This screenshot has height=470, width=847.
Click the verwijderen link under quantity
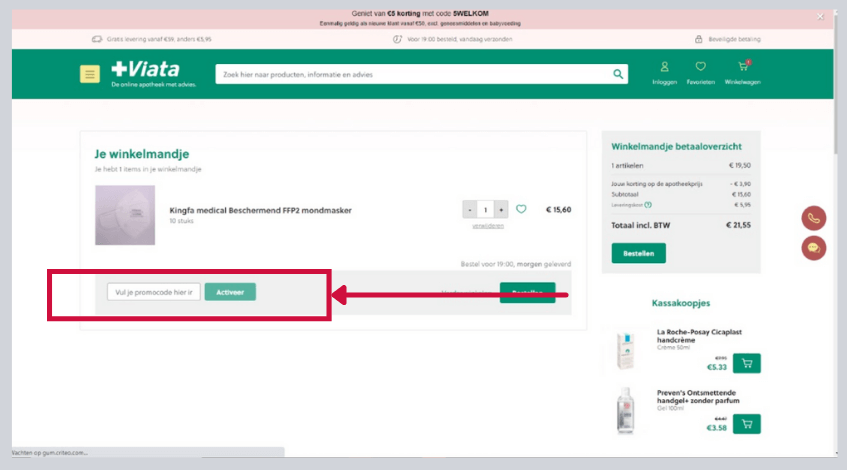click(487, 226)
